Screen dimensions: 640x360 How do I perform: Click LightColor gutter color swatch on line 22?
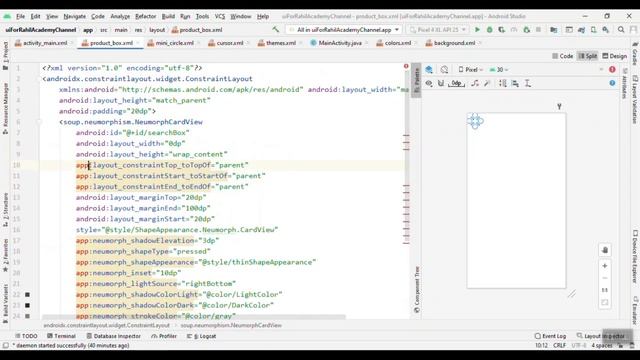point(27,294)
